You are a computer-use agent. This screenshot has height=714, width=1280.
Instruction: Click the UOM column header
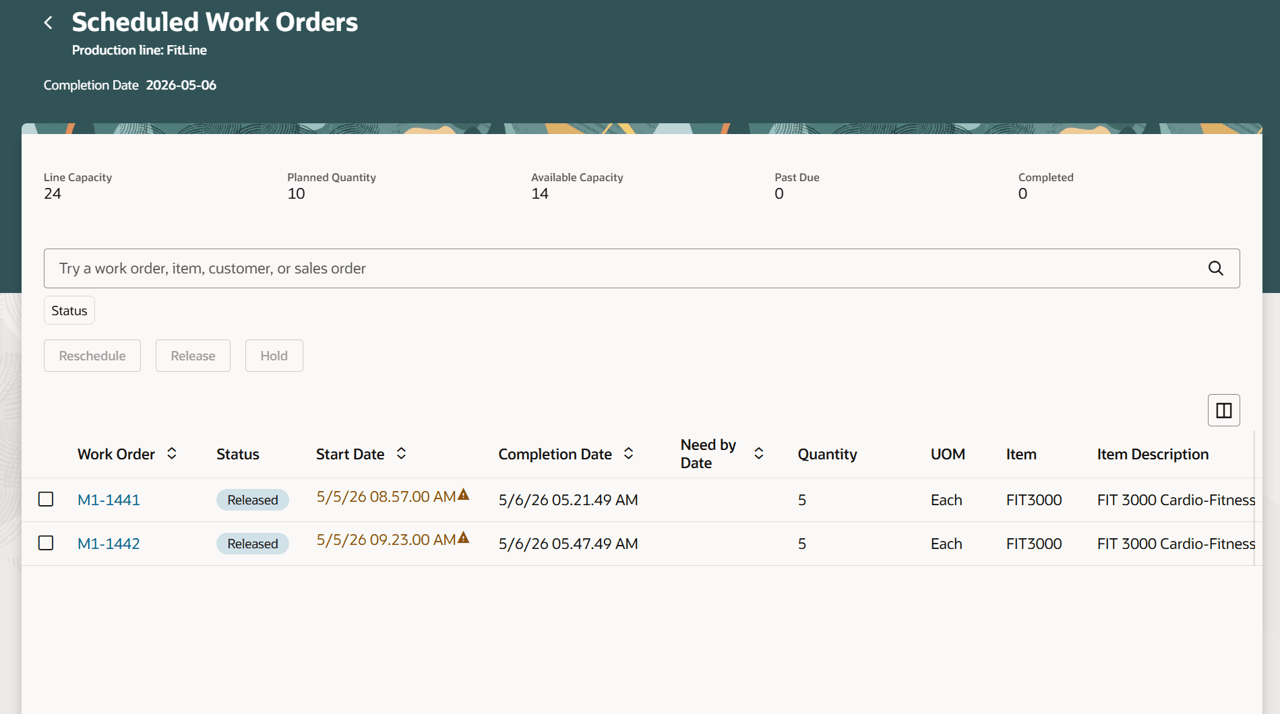tap(948, 454)
